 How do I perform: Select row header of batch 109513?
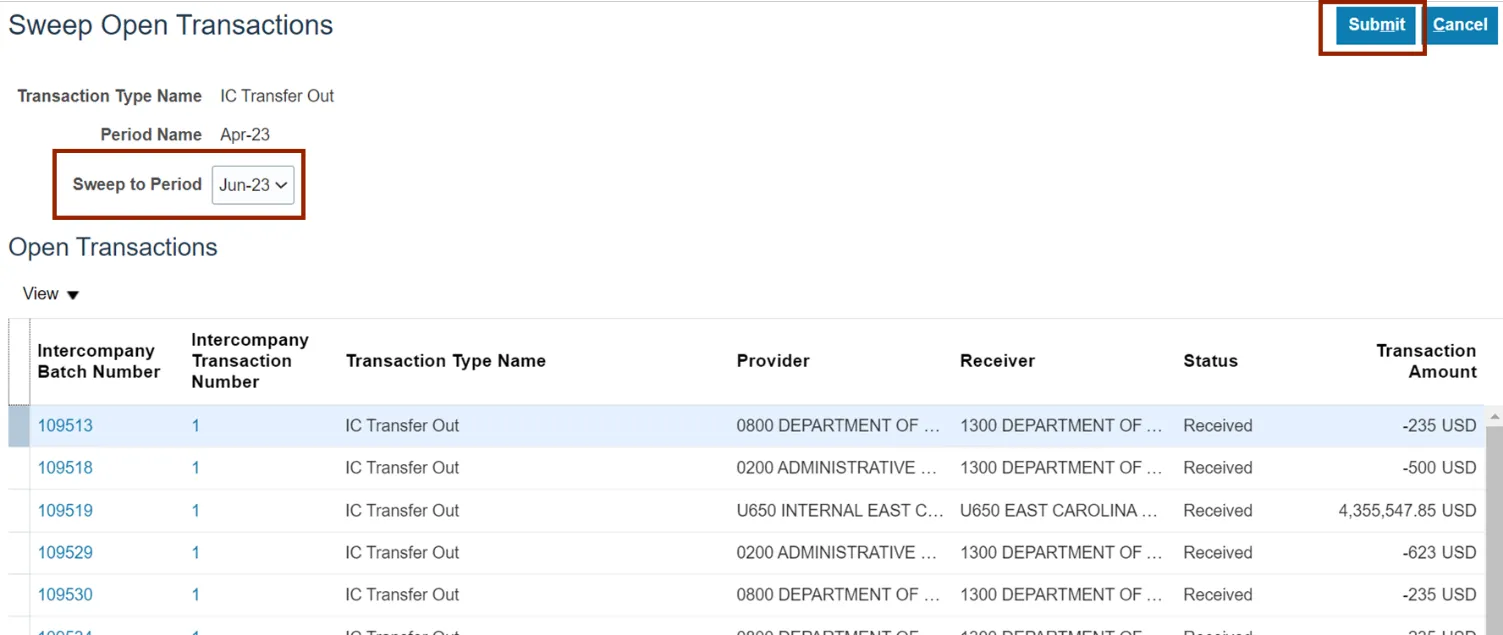19,426
